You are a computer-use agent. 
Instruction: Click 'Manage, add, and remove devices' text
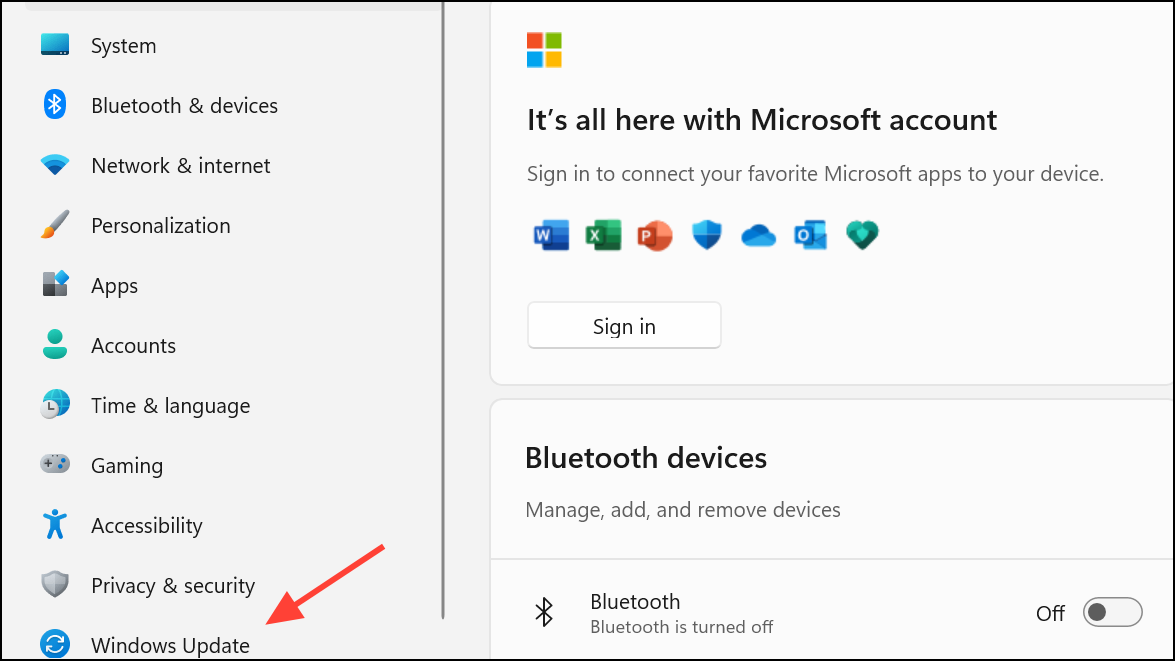pos(683,510)
